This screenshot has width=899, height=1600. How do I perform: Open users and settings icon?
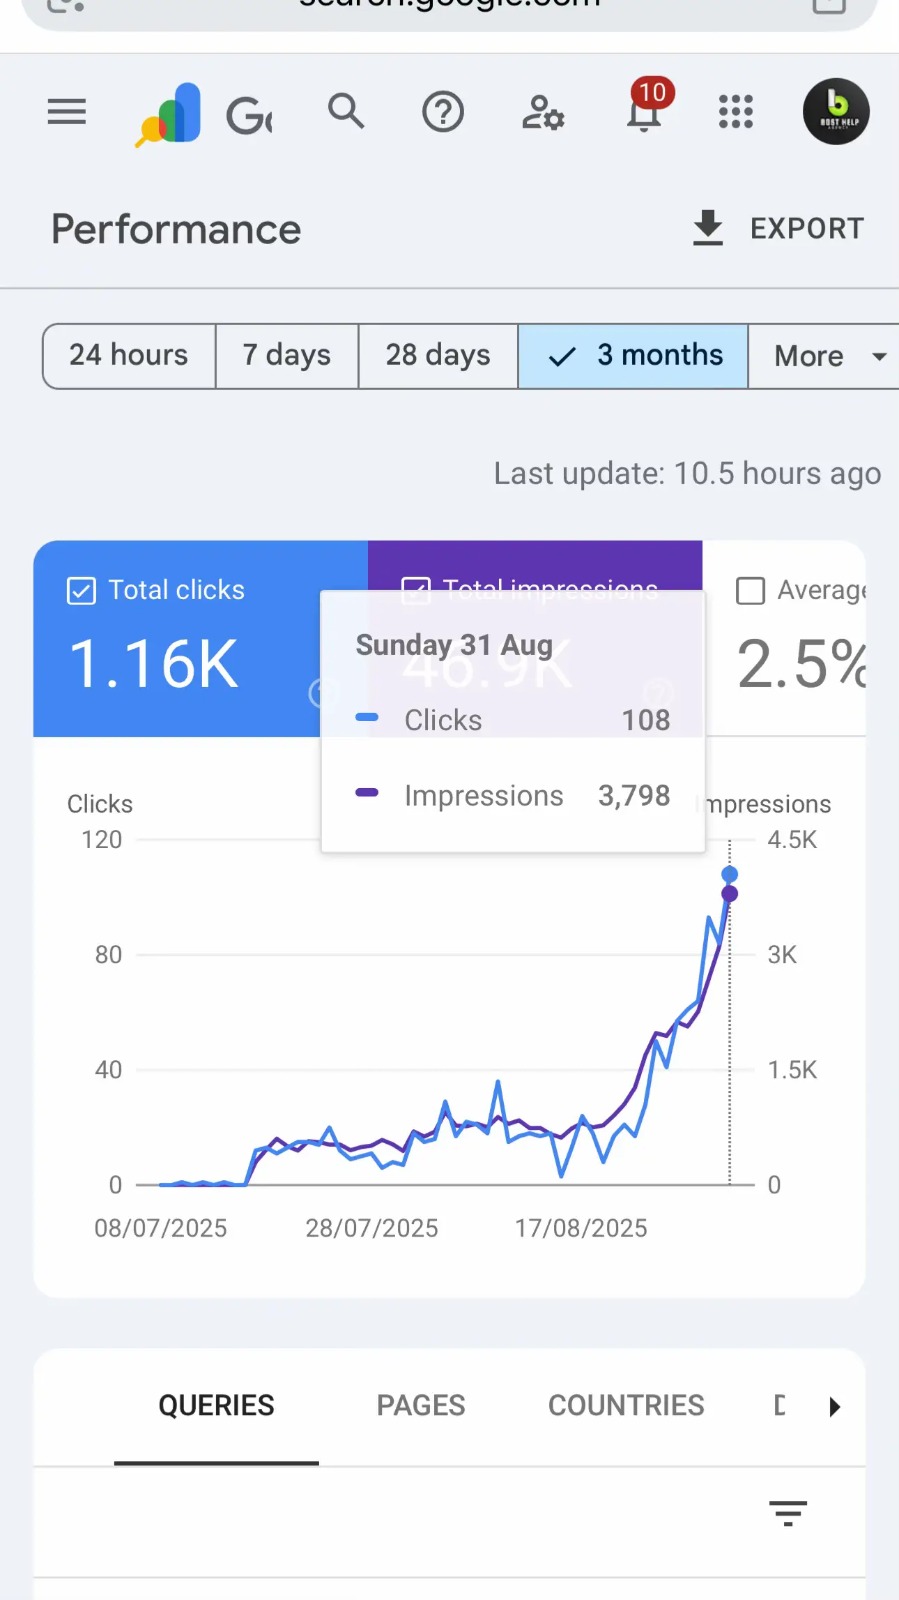pyautogui.click(x=543, y=113)
